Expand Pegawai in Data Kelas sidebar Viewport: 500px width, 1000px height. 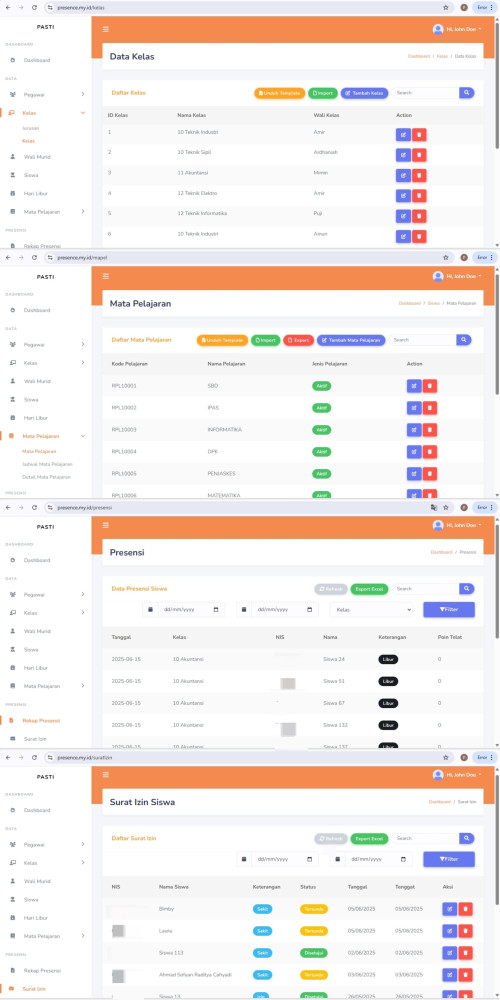pyautogui.click(x=82, y=94)
